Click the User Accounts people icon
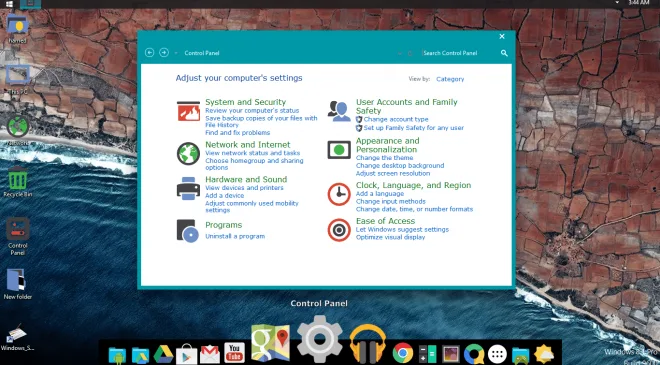The height and width of the screenshot is (365, 660). coord(339,111)
